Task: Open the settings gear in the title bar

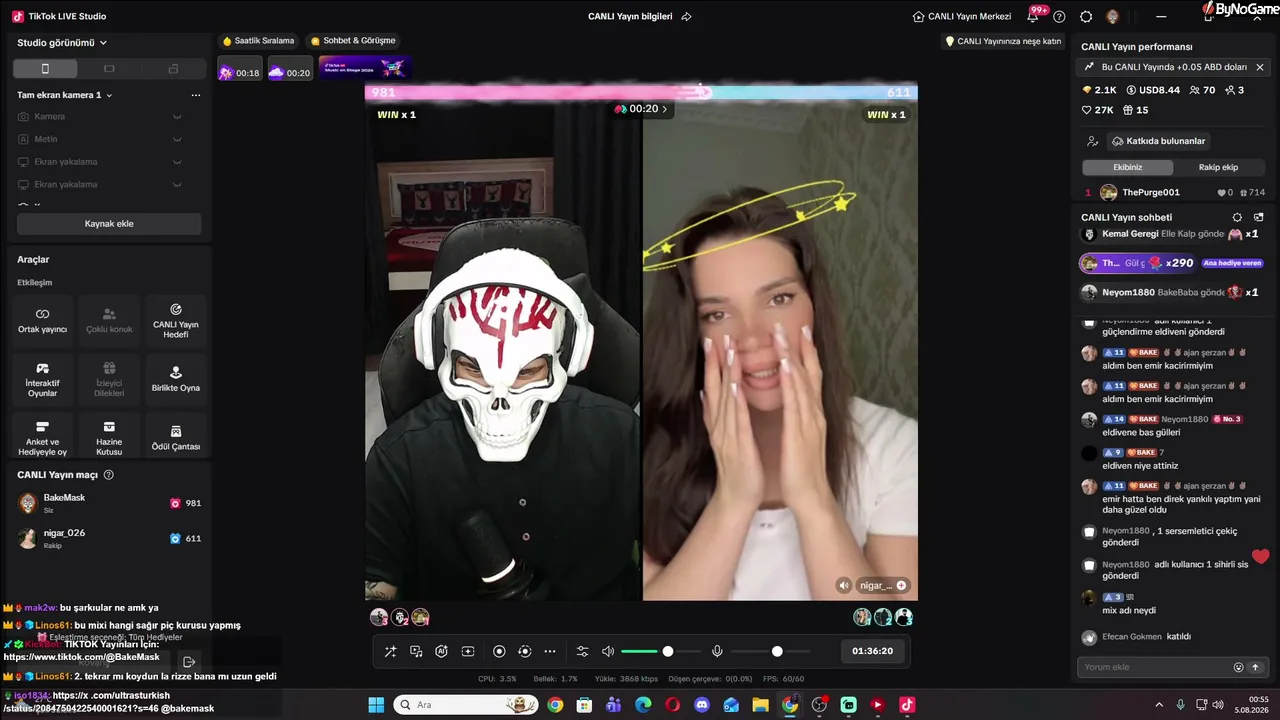Action: coord(1086,16)
